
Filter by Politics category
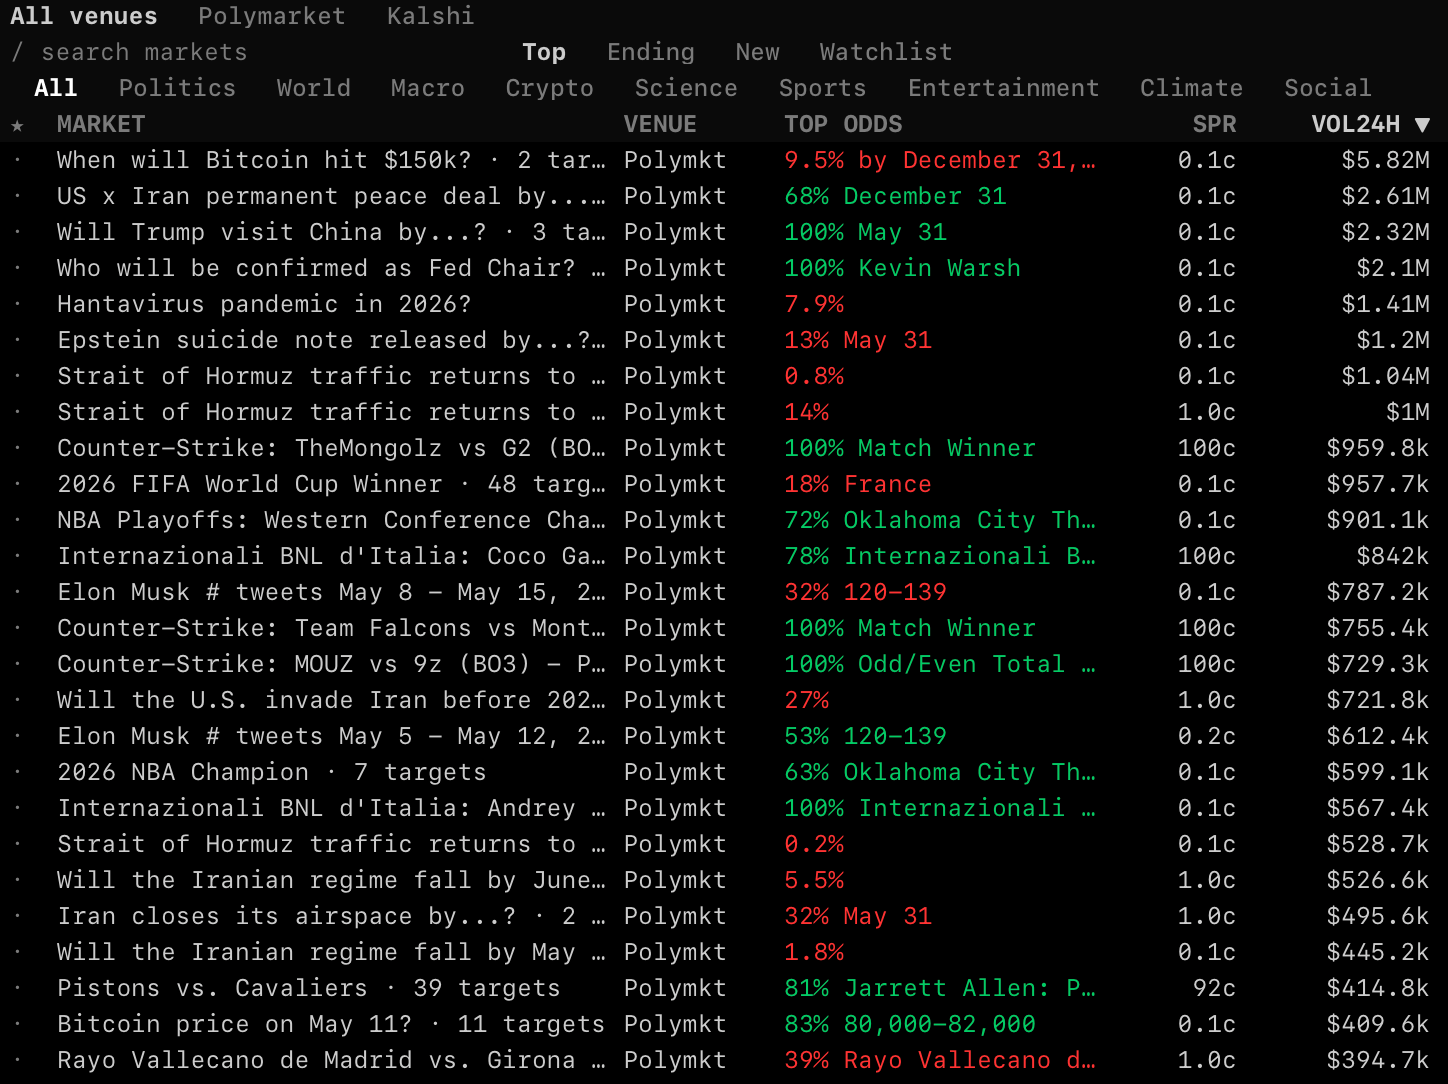click(177, 88)
